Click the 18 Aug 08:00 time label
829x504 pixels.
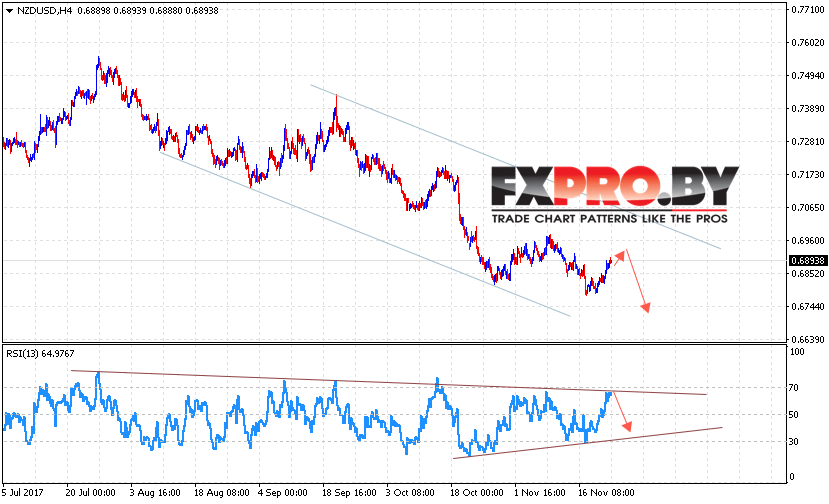point(222,493)
